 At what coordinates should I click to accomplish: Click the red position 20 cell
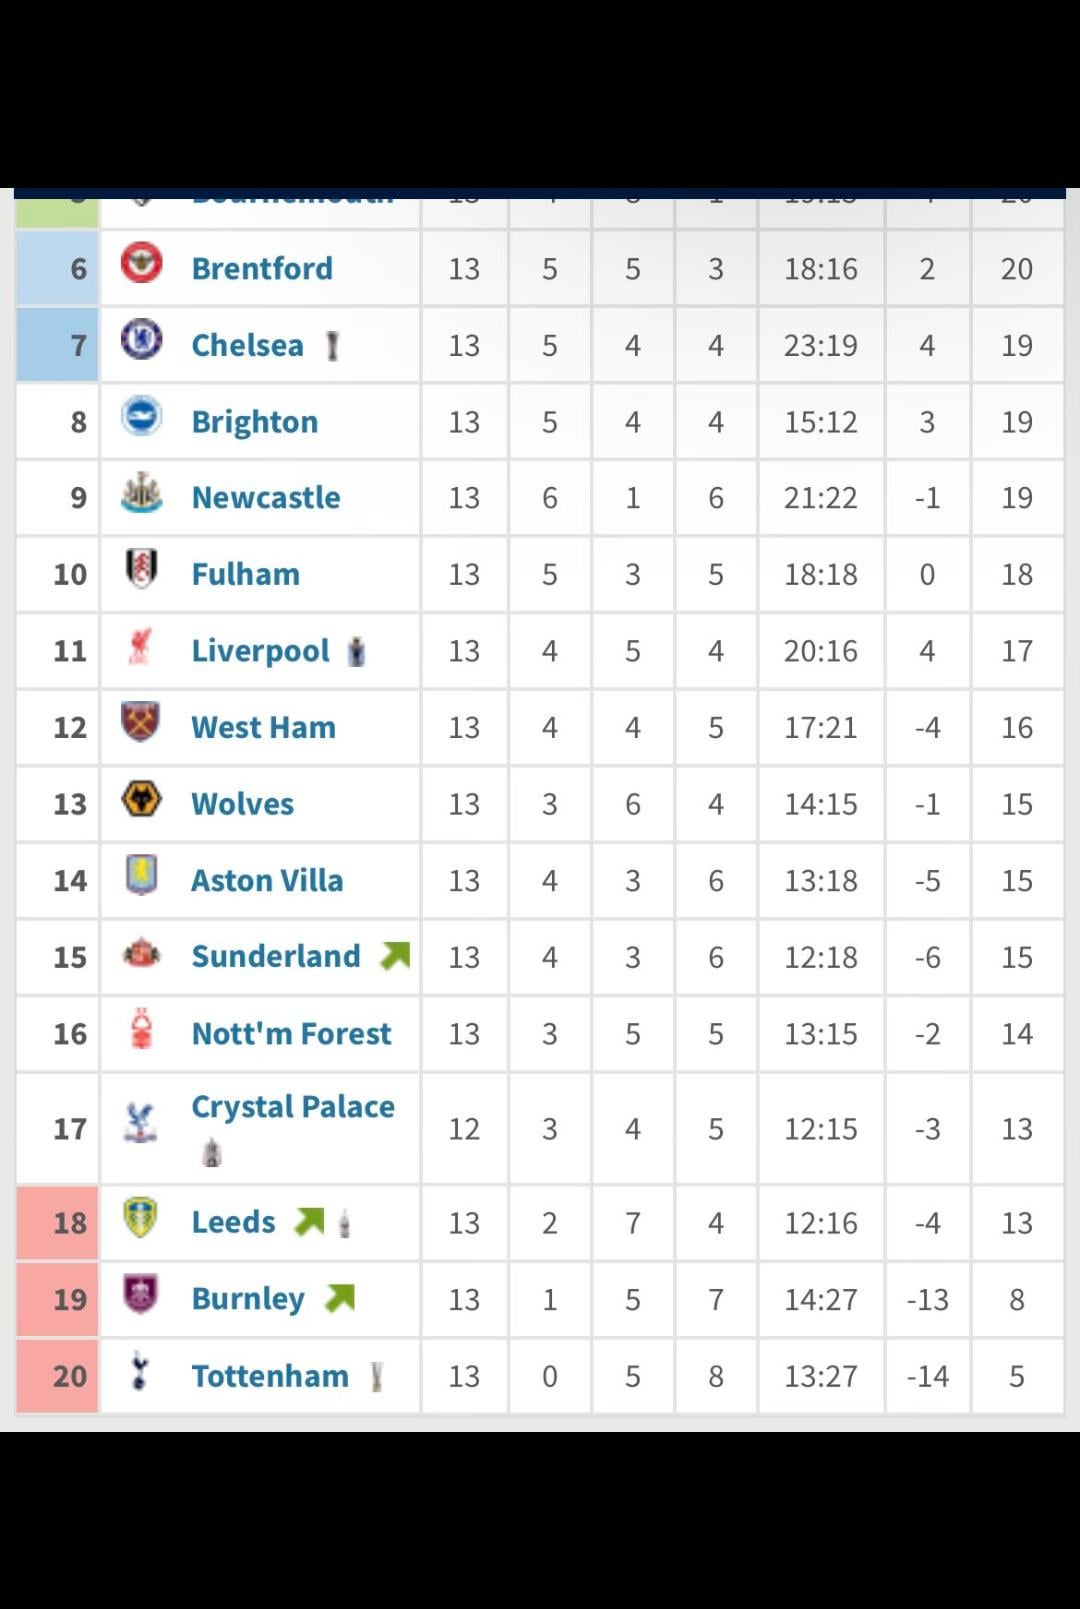tap(58, 1376)
